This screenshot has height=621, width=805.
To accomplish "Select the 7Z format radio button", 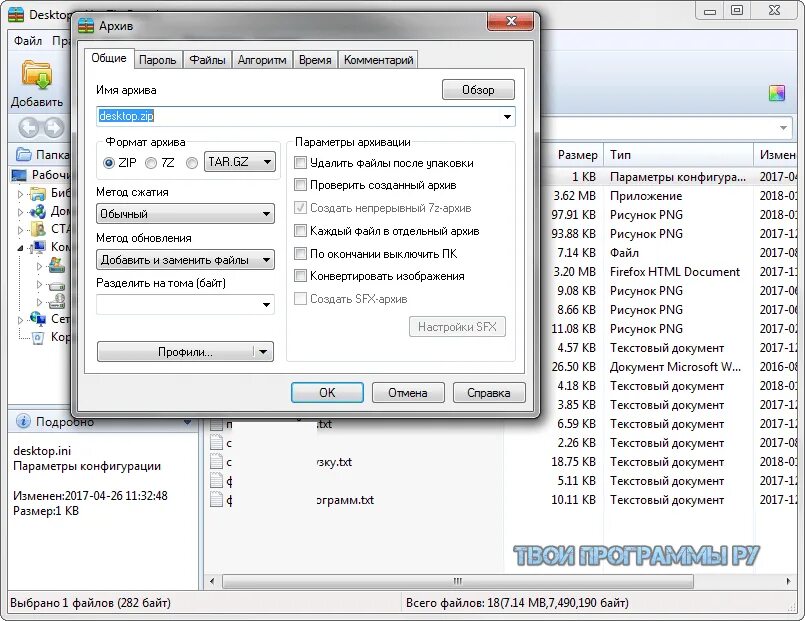I will tap(151, 163).
